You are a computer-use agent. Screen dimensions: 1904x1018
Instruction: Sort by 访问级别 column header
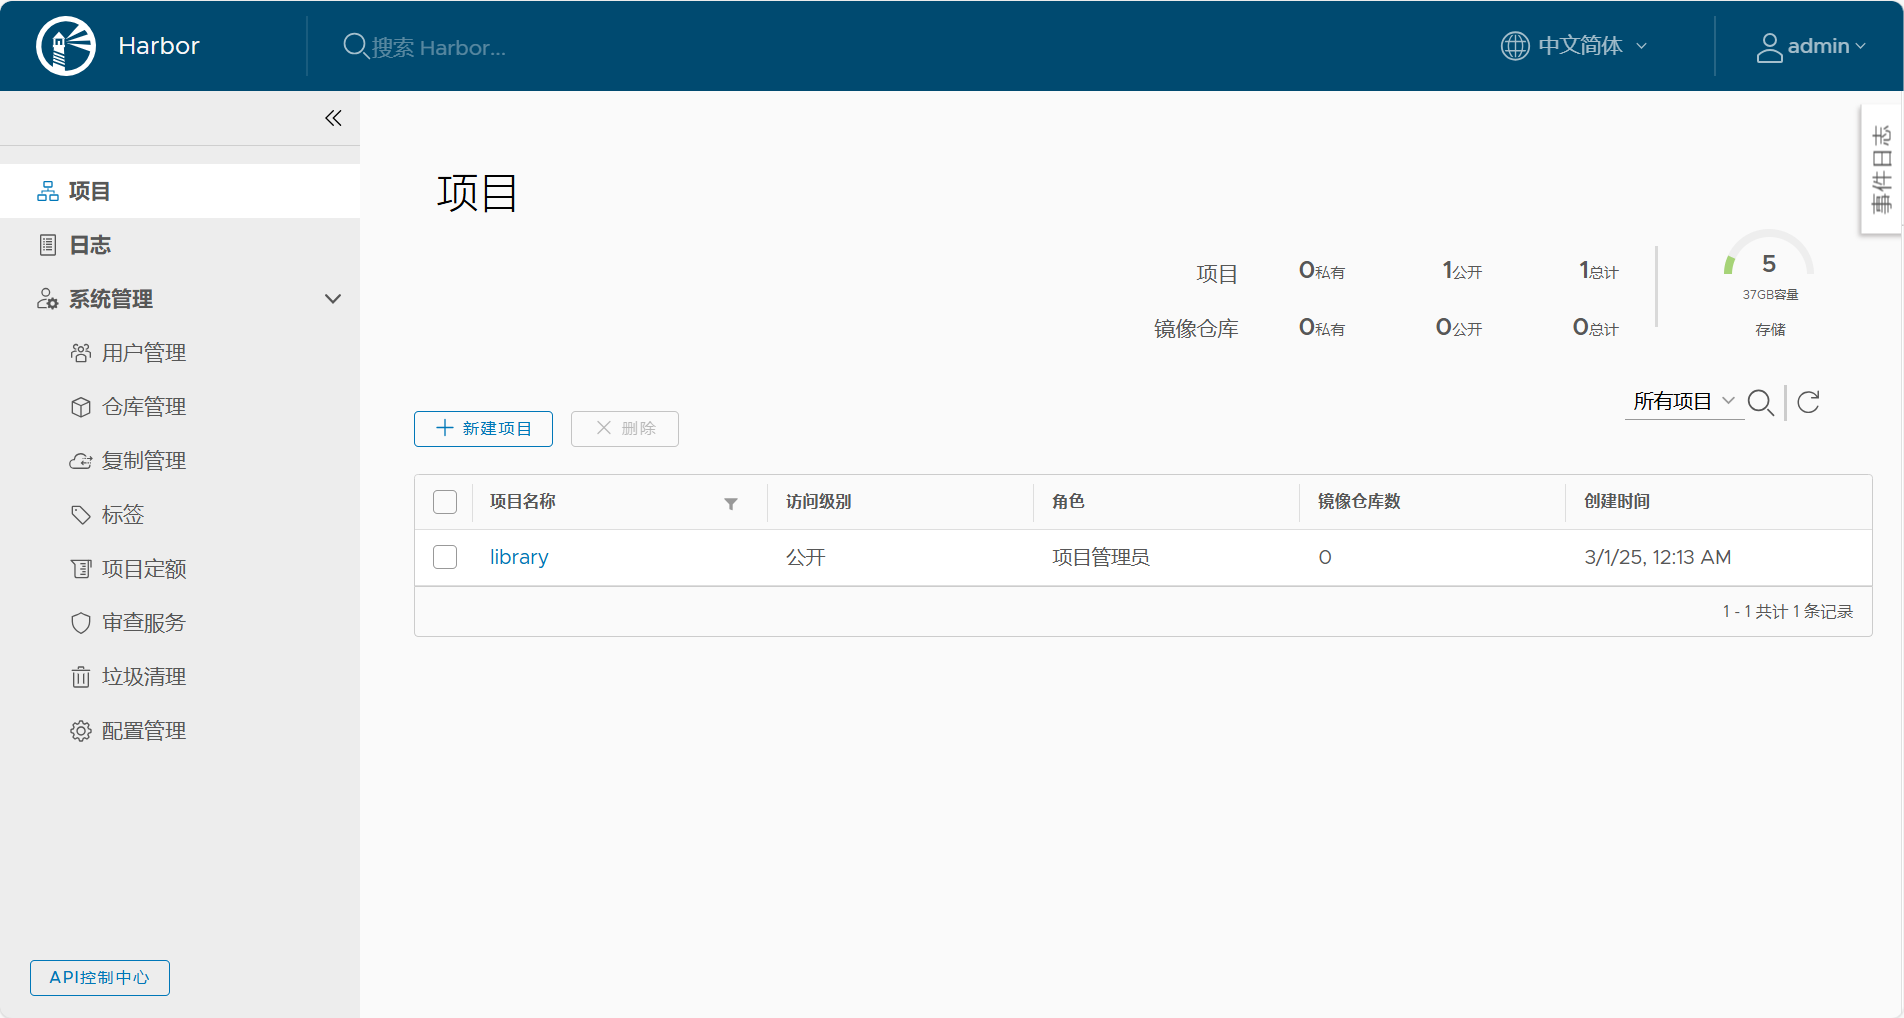coord(819,502)
